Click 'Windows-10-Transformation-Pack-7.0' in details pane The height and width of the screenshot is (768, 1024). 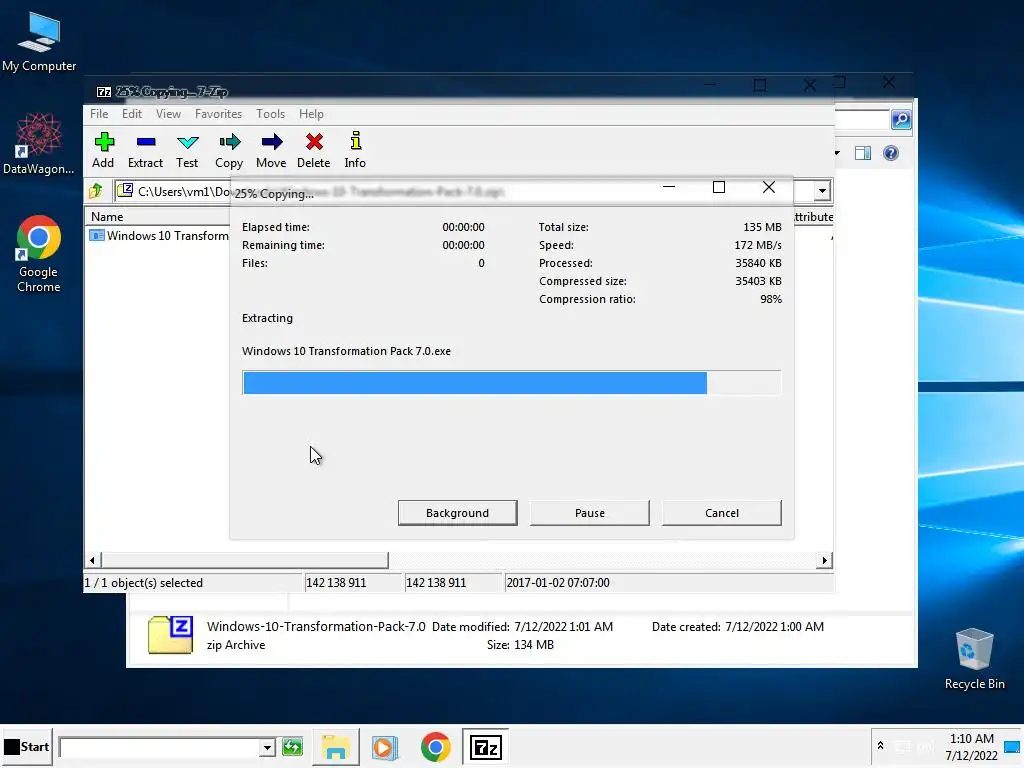[x=316, y=627]
